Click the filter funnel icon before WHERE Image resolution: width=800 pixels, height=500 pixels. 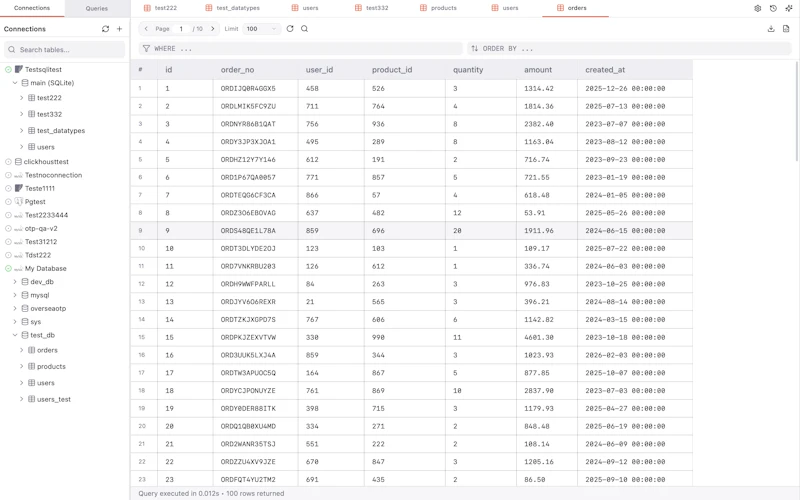(x=146, y=48)
